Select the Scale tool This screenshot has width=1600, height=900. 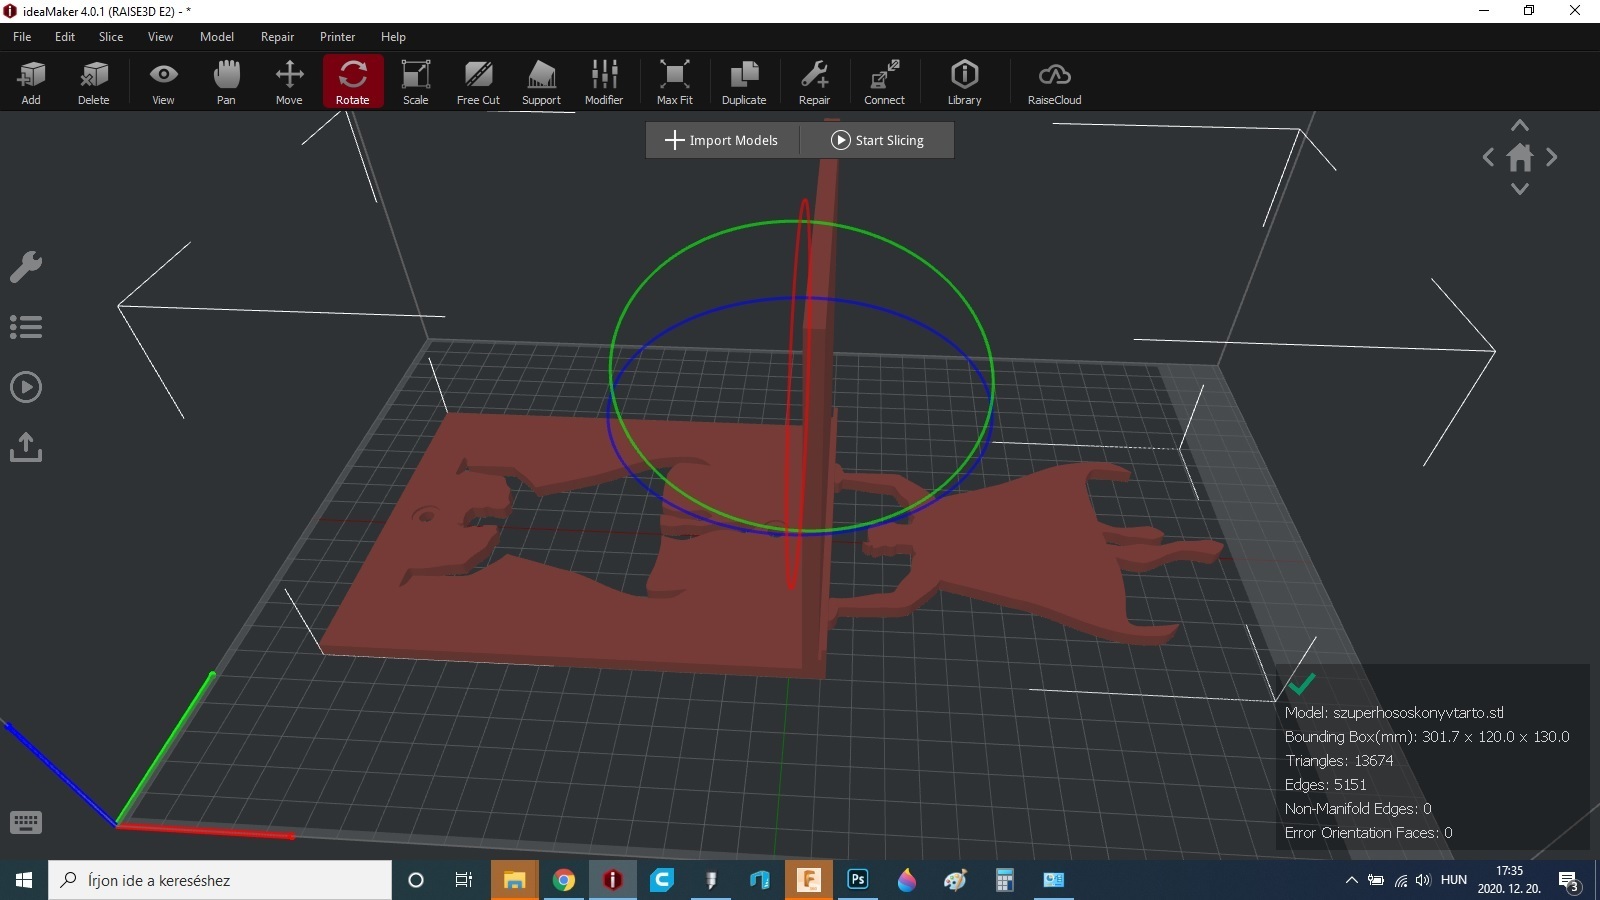tap(415, 82)
